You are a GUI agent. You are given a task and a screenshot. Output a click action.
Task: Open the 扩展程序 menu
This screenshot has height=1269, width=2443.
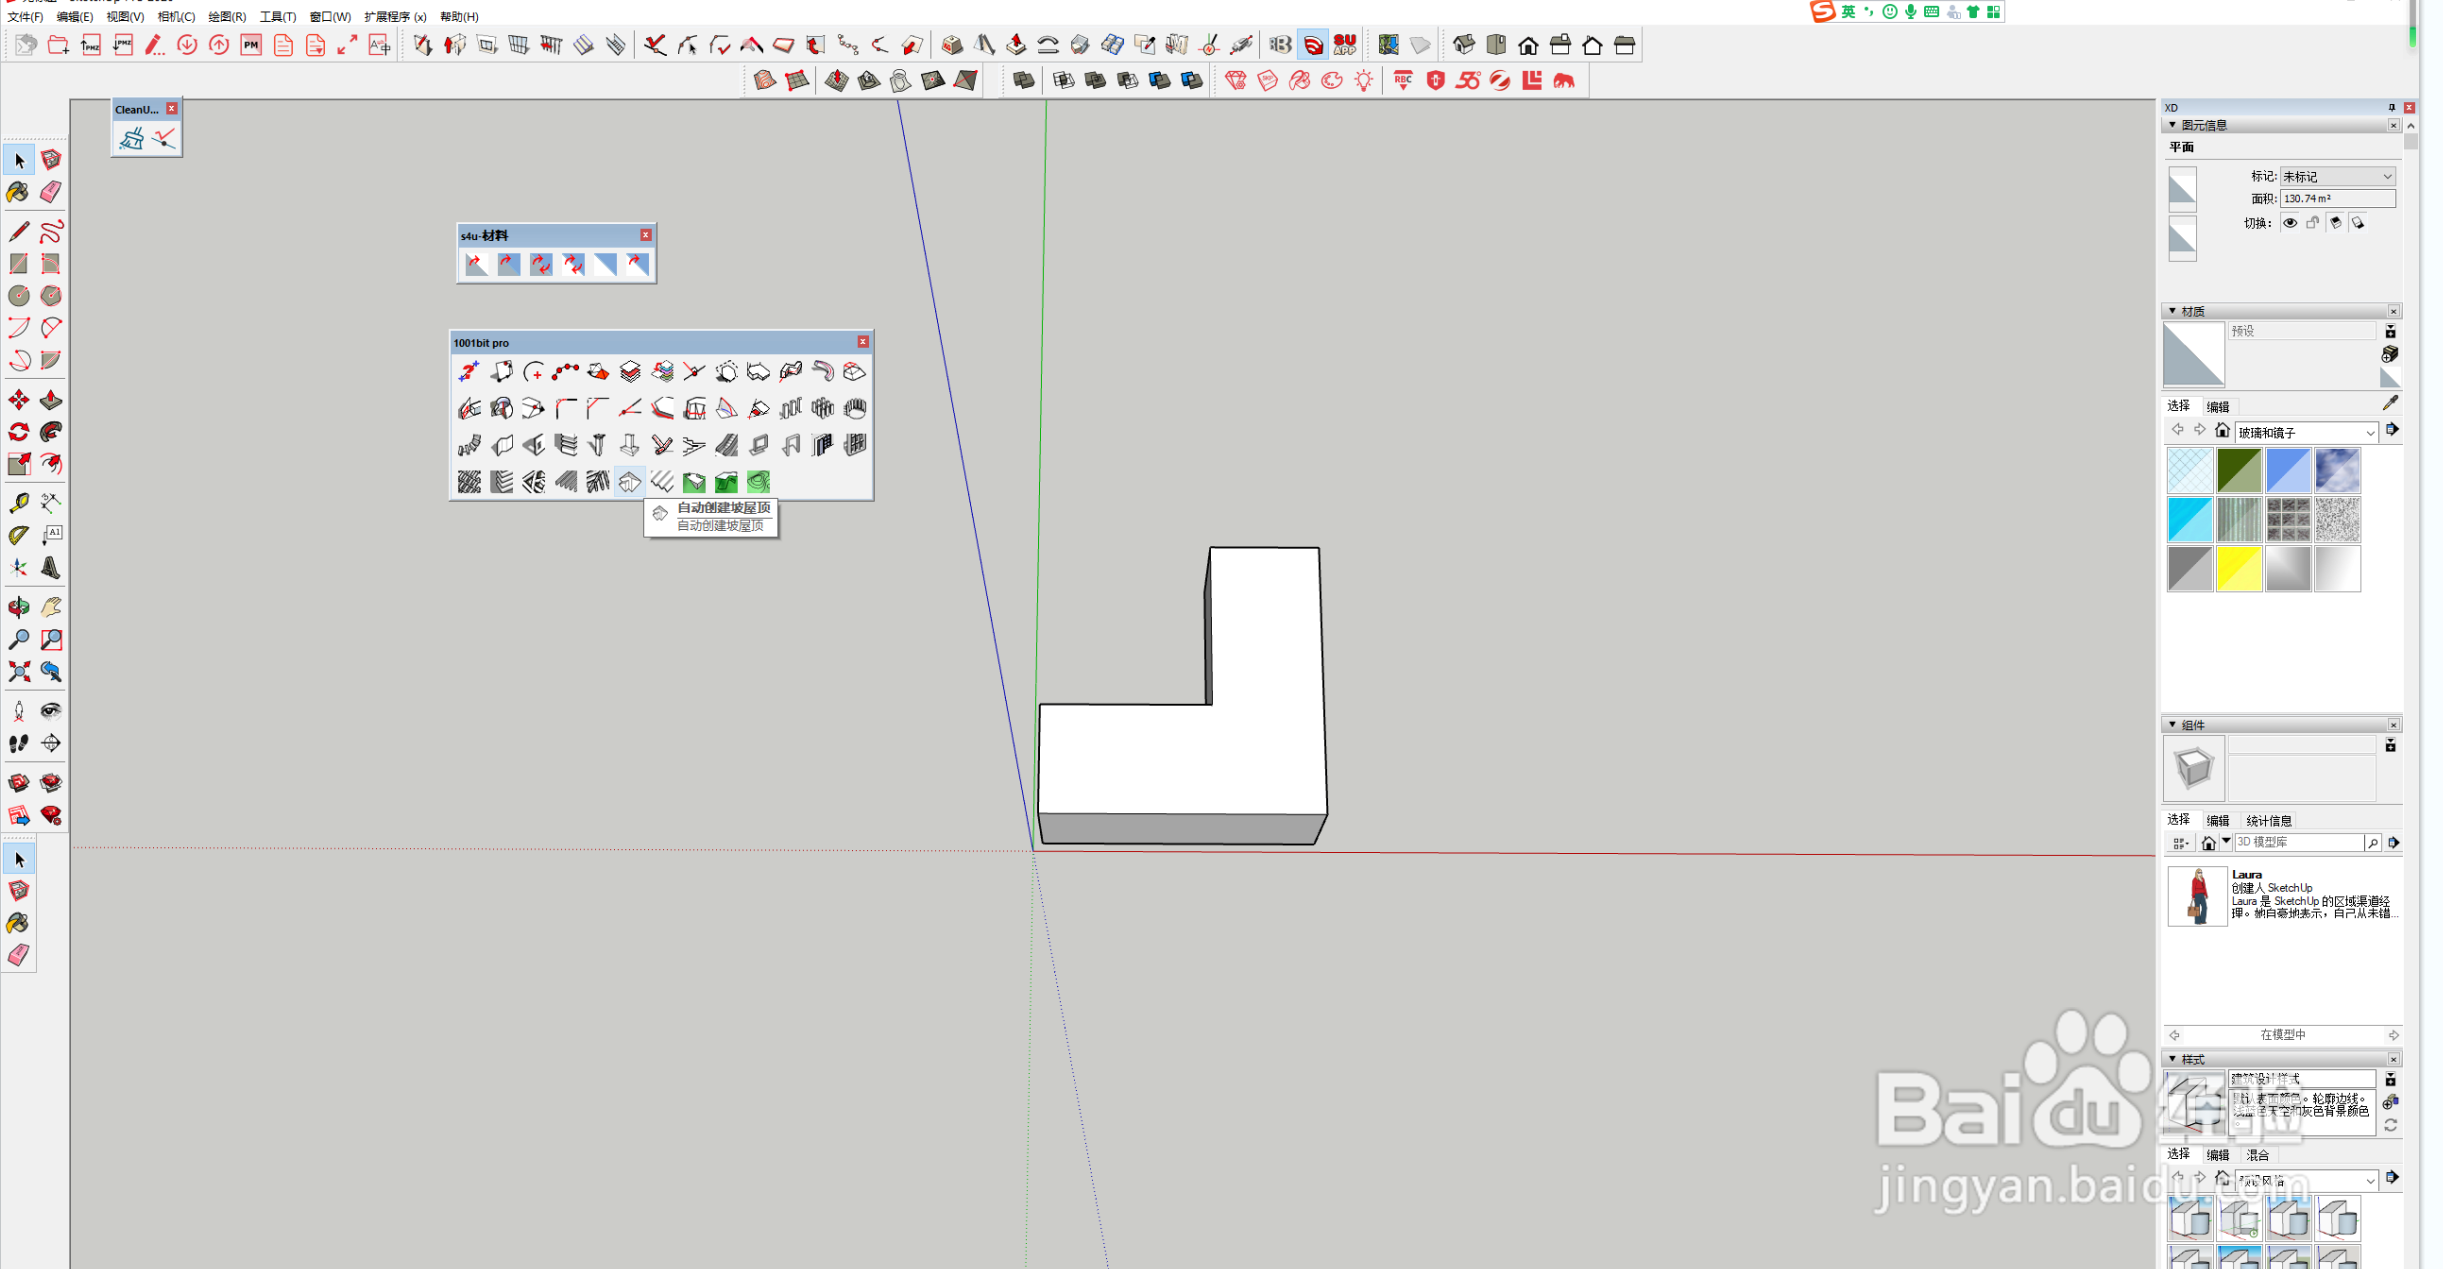point(394,16)
